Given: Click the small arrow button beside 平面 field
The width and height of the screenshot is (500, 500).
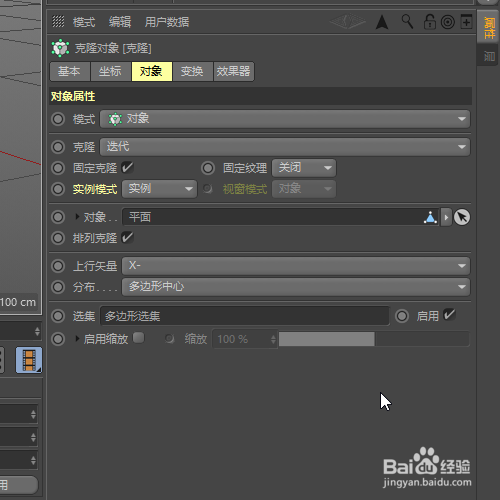Looking at the screenshot, I should click(446, 217).
